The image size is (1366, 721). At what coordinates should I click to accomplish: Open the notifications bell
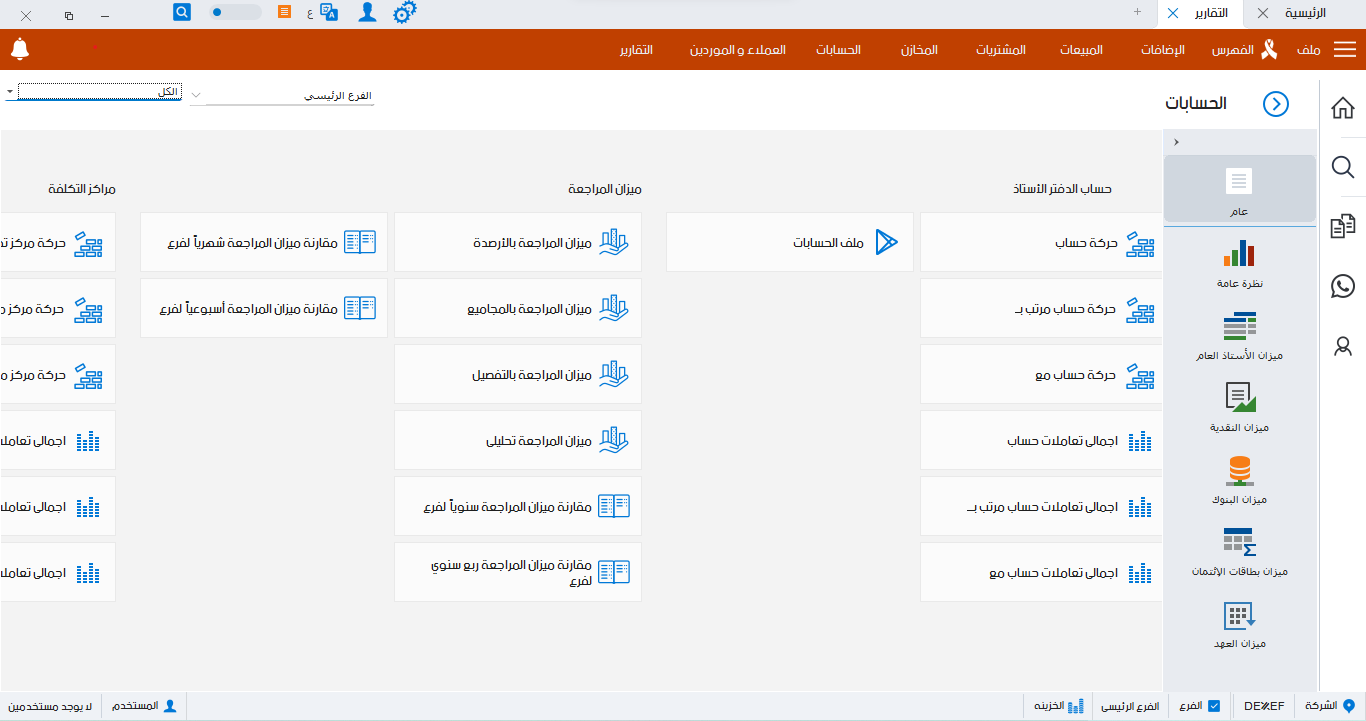(19, 48)
